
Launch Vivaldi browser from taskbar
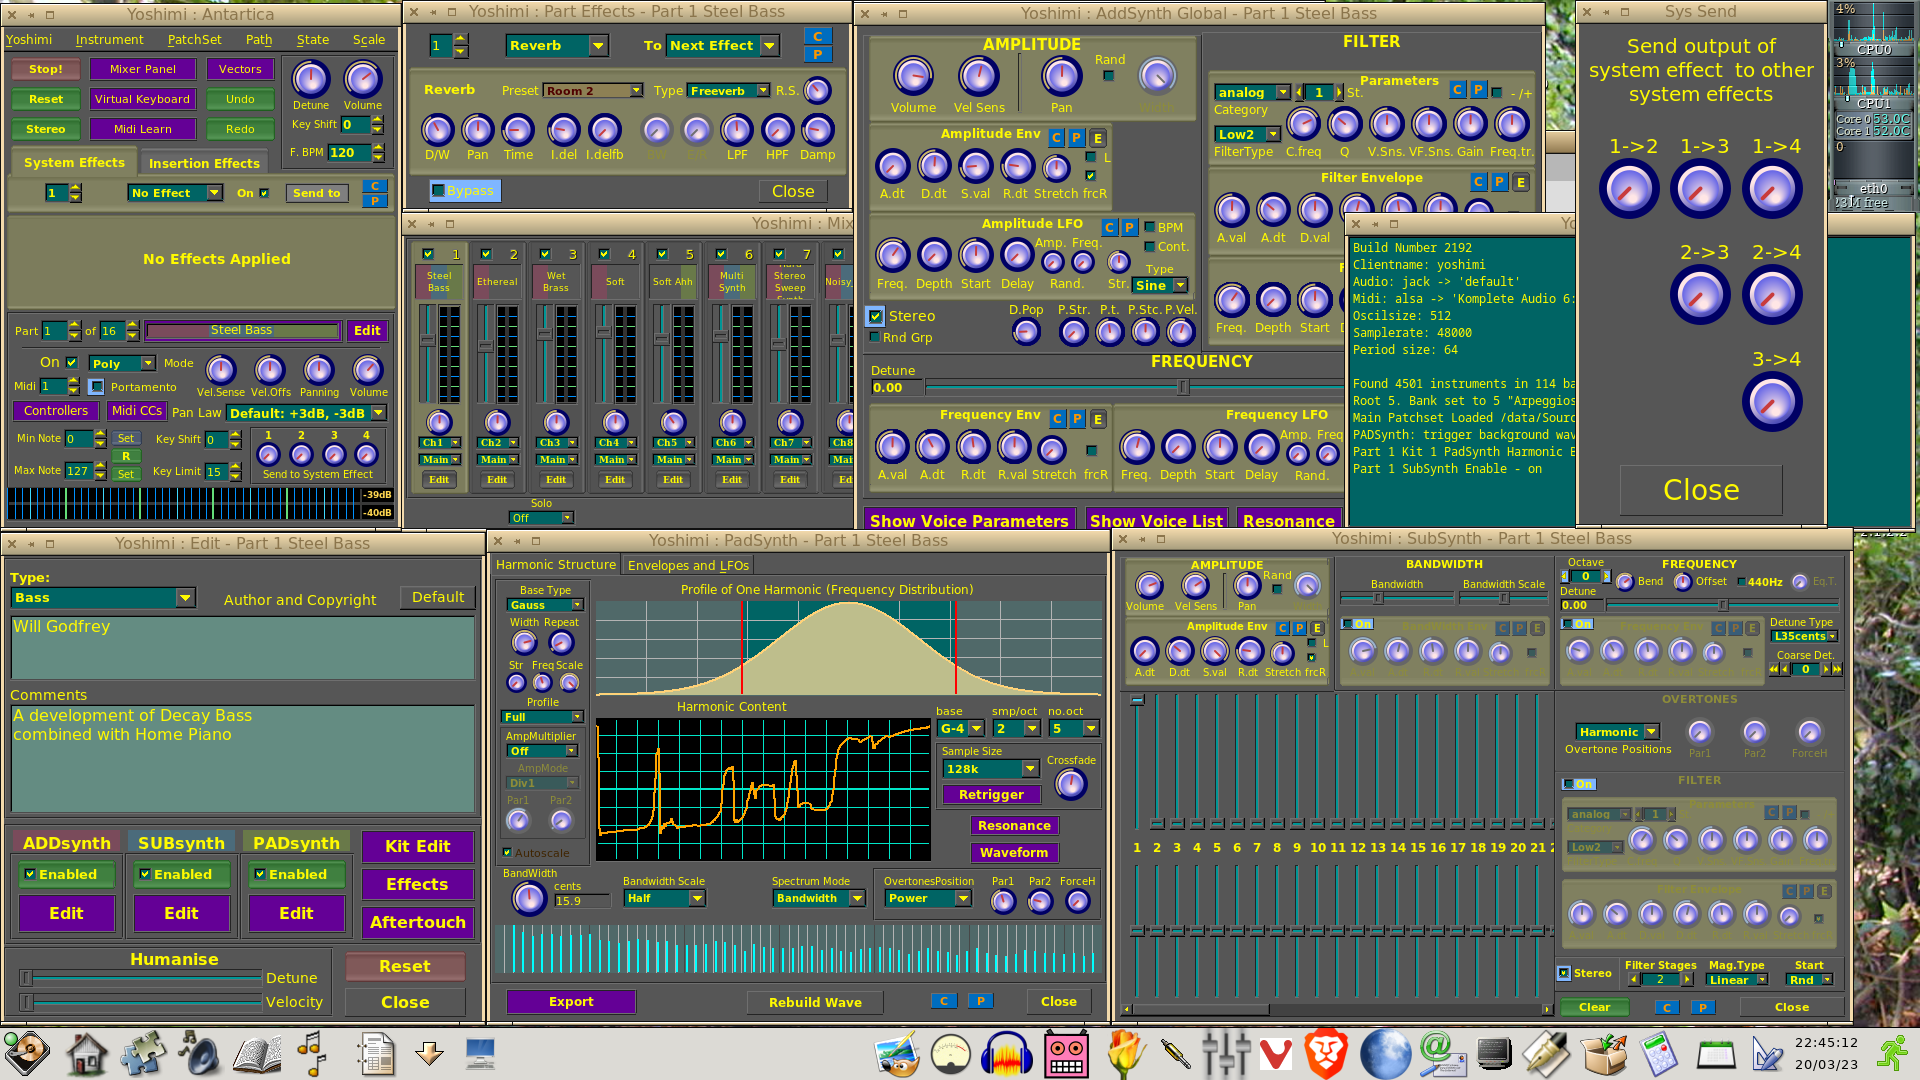(1274, 1054)
